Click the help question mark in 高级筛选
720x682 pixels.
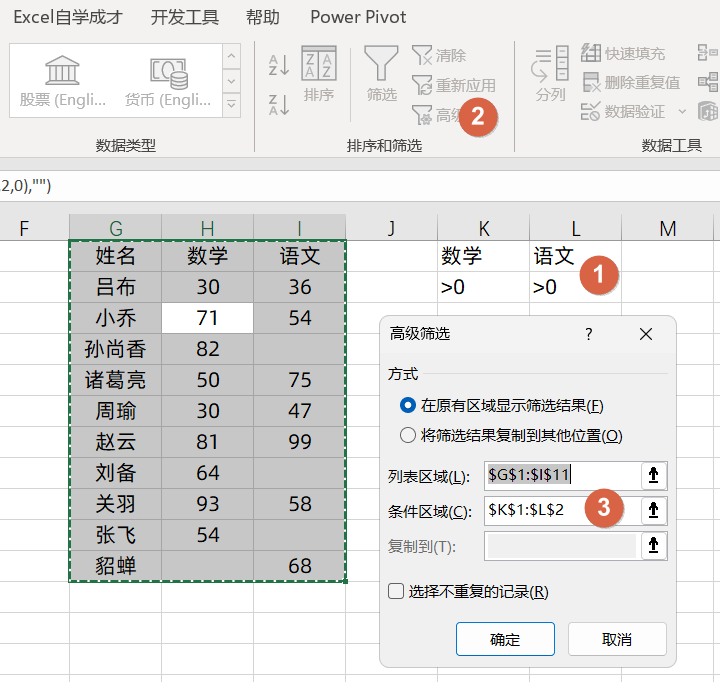coord(589,334)
